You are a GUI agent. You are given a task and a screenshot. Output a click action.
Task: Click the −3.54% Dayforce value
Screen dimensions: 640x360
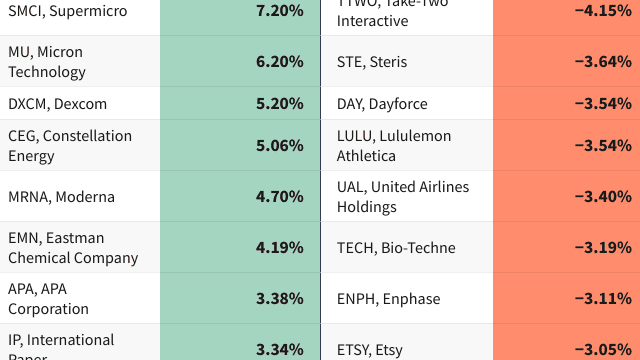[567, 103]
